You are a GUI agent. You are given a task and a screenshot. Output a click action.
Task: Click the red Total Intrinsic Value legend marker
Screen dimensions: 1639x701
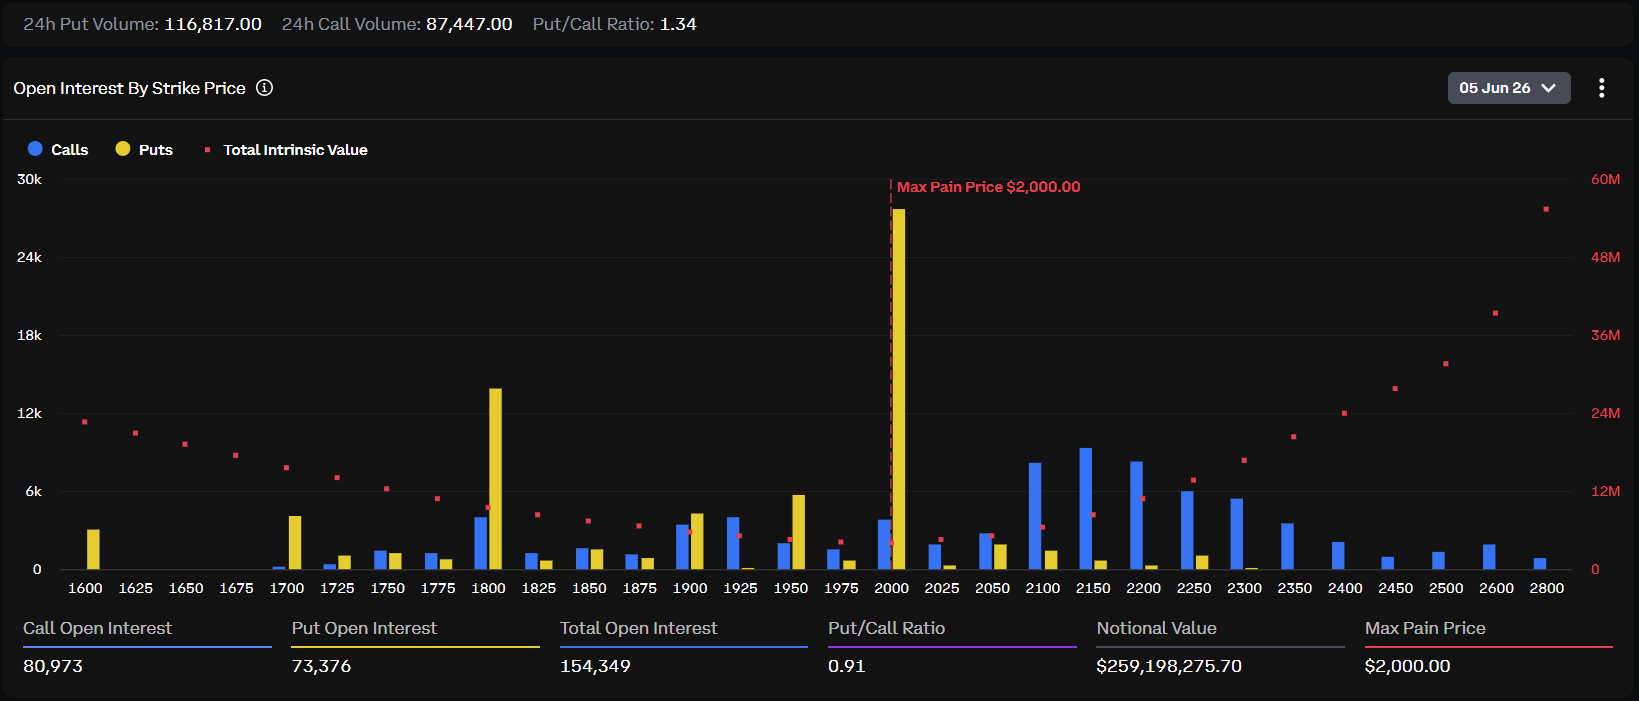(207, 150)
